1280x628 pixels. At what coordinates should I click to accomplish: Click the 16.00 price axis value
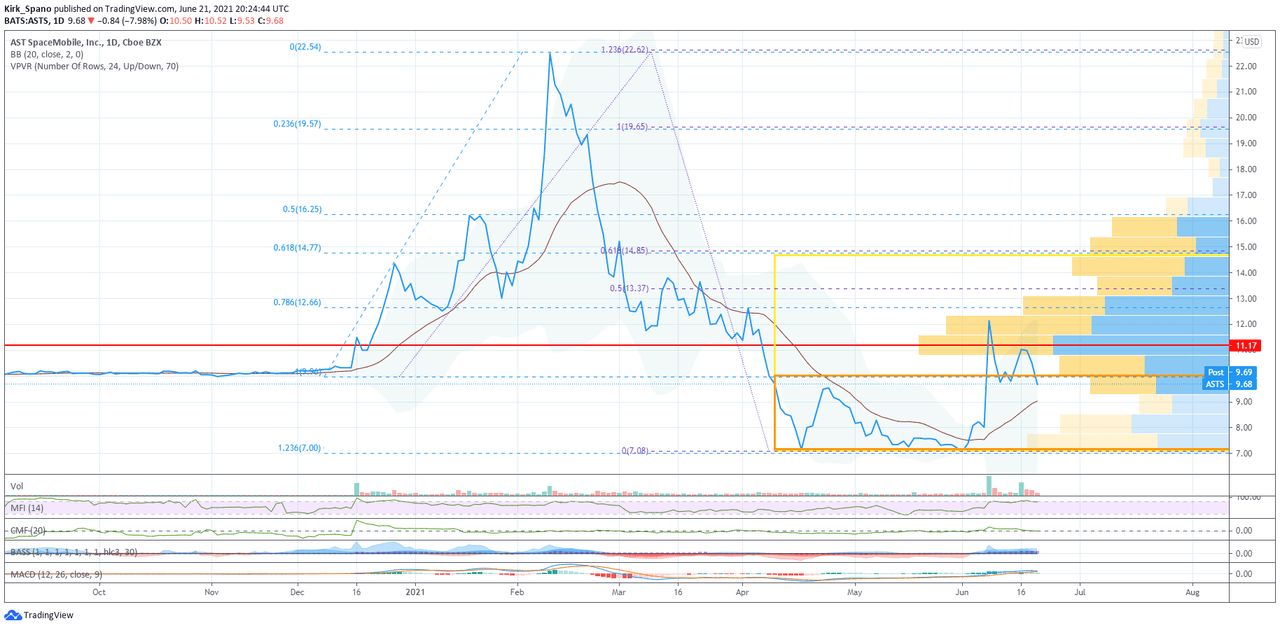[x=1246, y=221]
